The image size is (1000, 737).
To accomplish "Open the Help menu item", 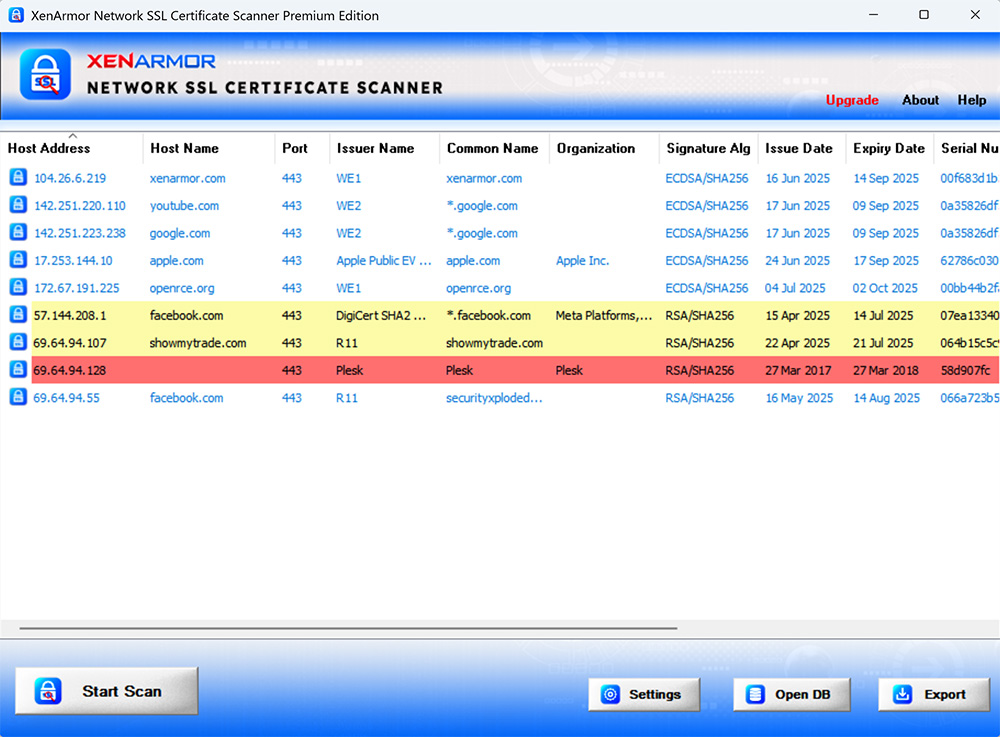I will pyautogui.click(x=971, y=100).
